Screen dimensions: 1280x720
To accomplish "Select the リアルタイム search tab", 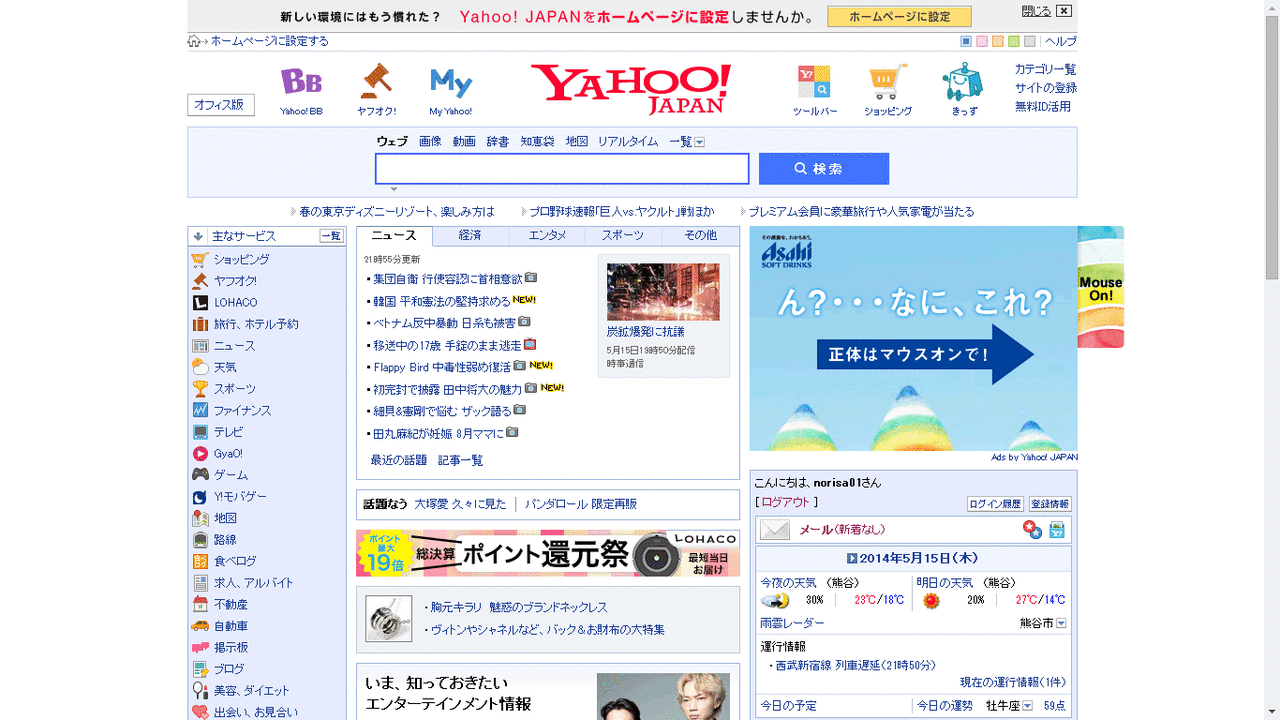I will 628,142.
